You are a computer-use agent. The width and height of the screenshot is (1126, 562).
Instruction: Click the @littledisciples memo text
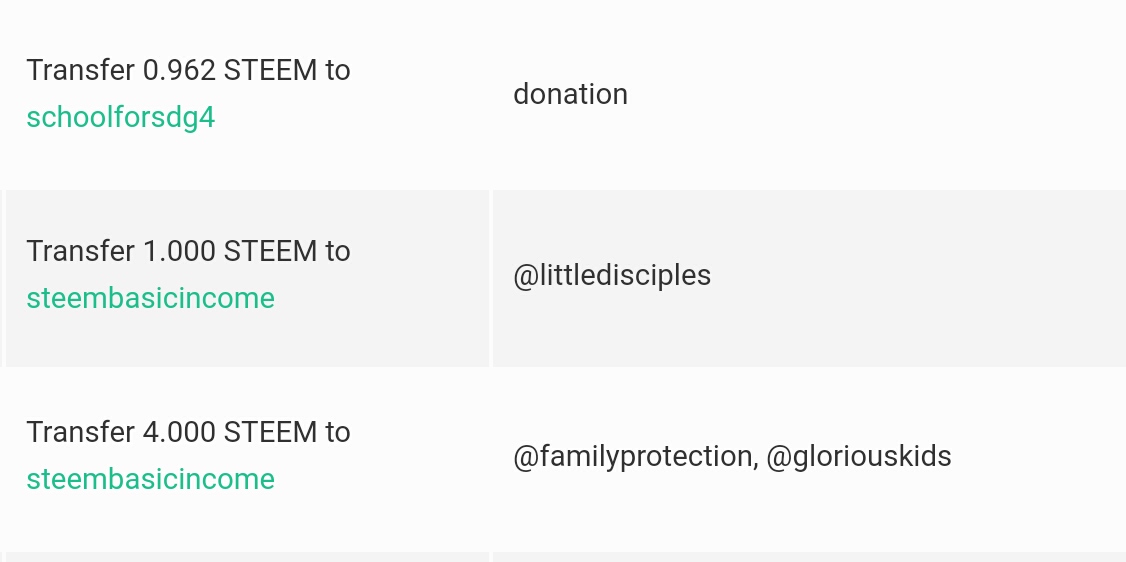tap(611, 275)
